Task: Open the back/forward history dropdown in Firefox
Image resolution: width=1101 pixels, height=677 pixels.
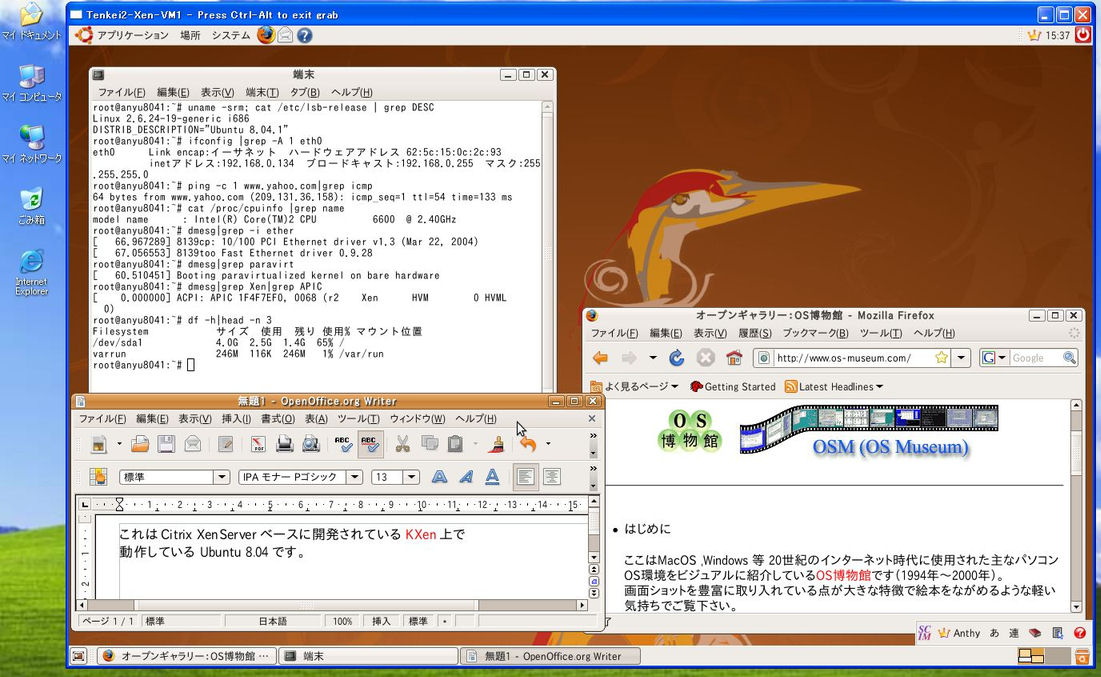Action: click(653, 358)
